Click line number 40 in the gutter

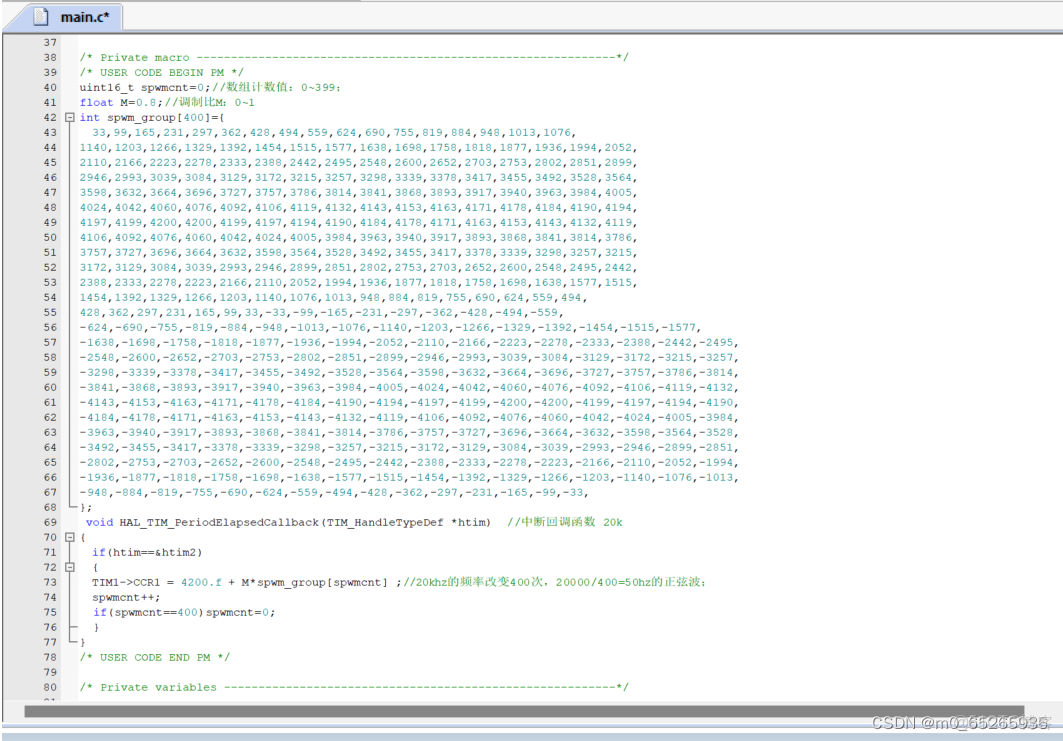tap(49, 87)
